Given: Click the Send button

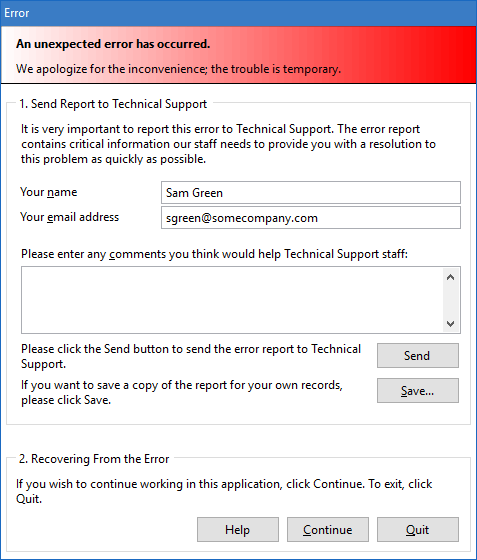Looking at the screenshot, I should pos(418,355).
